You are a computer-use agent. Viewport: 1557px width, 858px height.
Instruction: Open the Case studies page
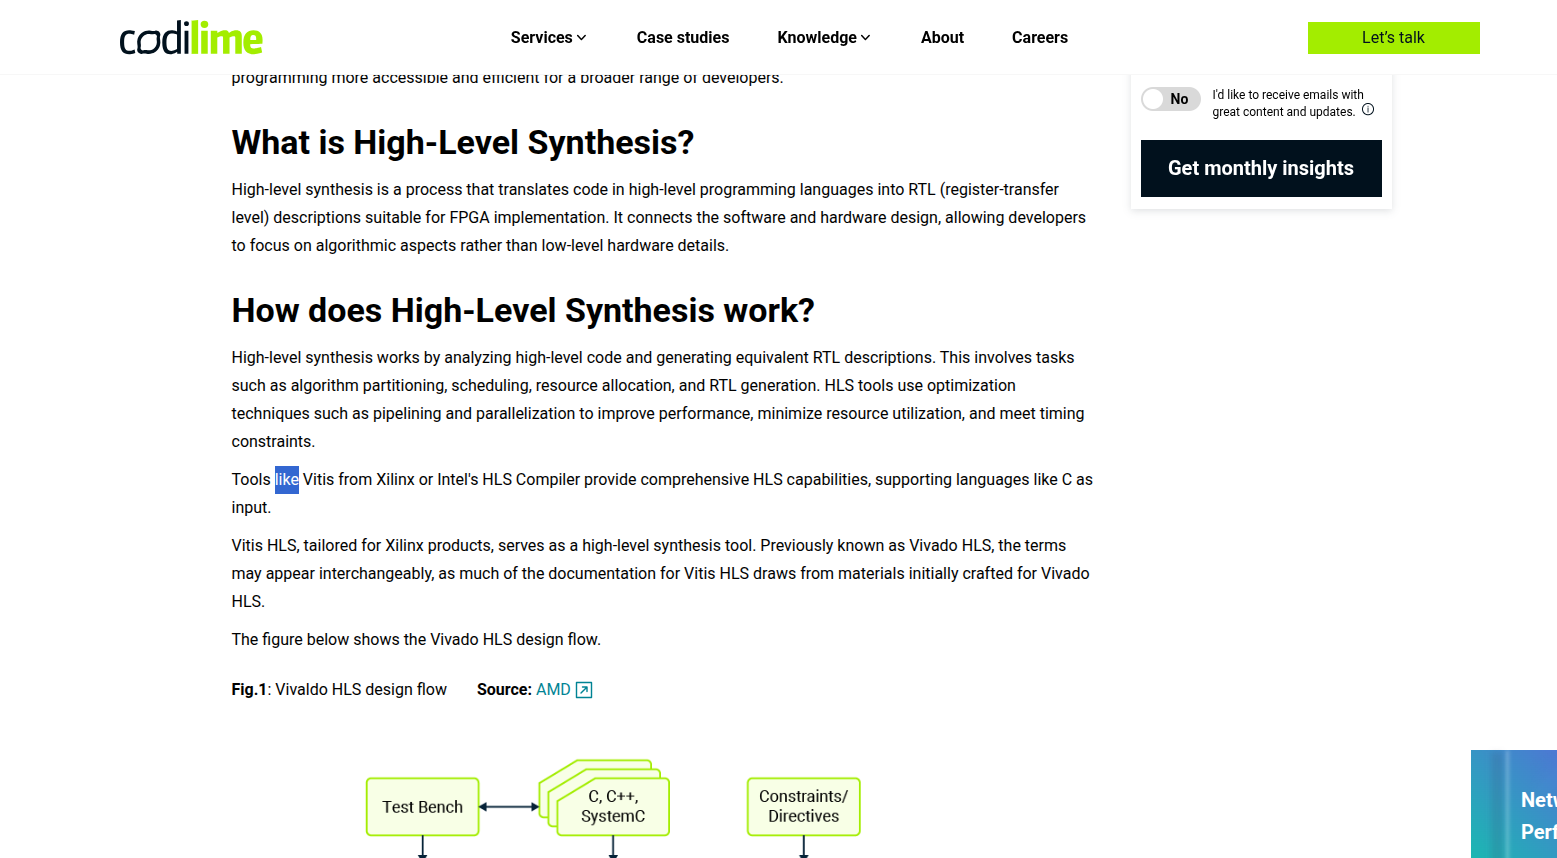click(683, 37)
